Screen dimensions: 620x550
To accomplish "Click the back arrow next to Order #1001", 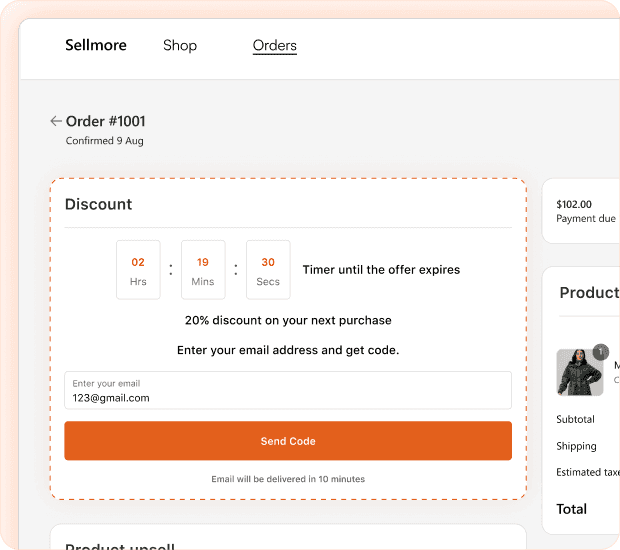I will tap(56, 121).
